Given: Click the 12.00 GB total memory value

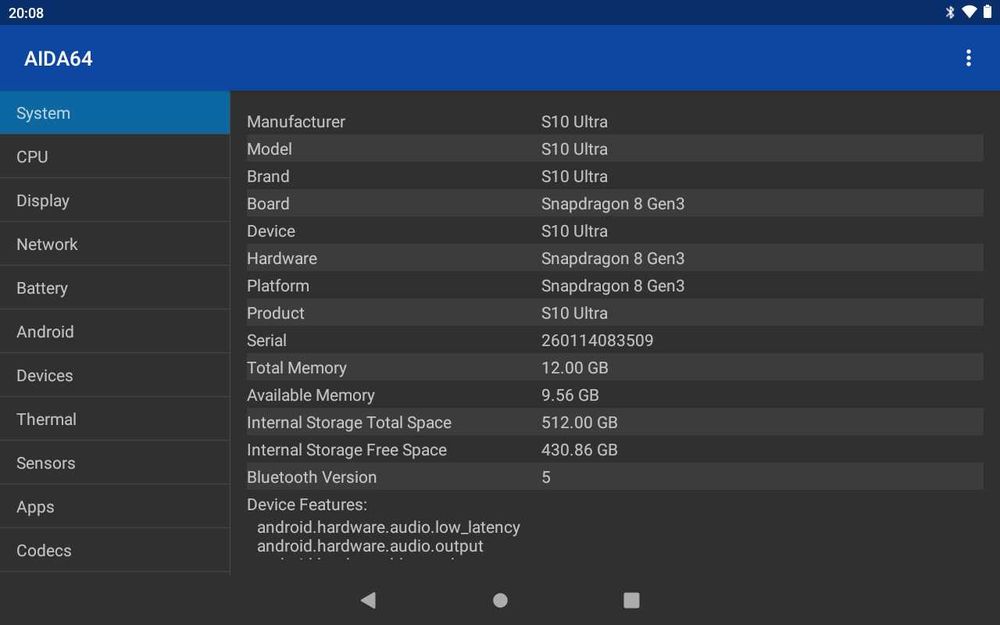Looking at the screenshot, I should click(x=575, y=368).
